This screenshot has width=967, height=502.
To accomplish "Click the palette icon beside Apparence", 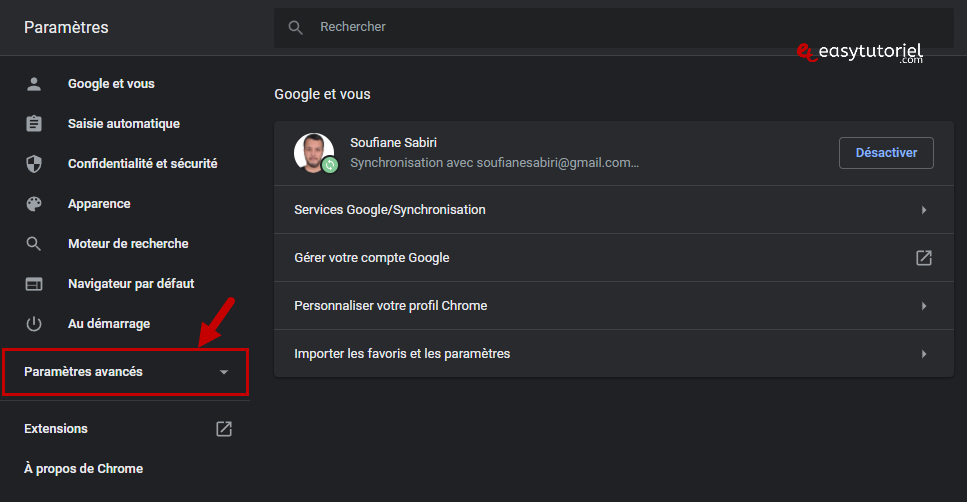I will pos(34,204).
